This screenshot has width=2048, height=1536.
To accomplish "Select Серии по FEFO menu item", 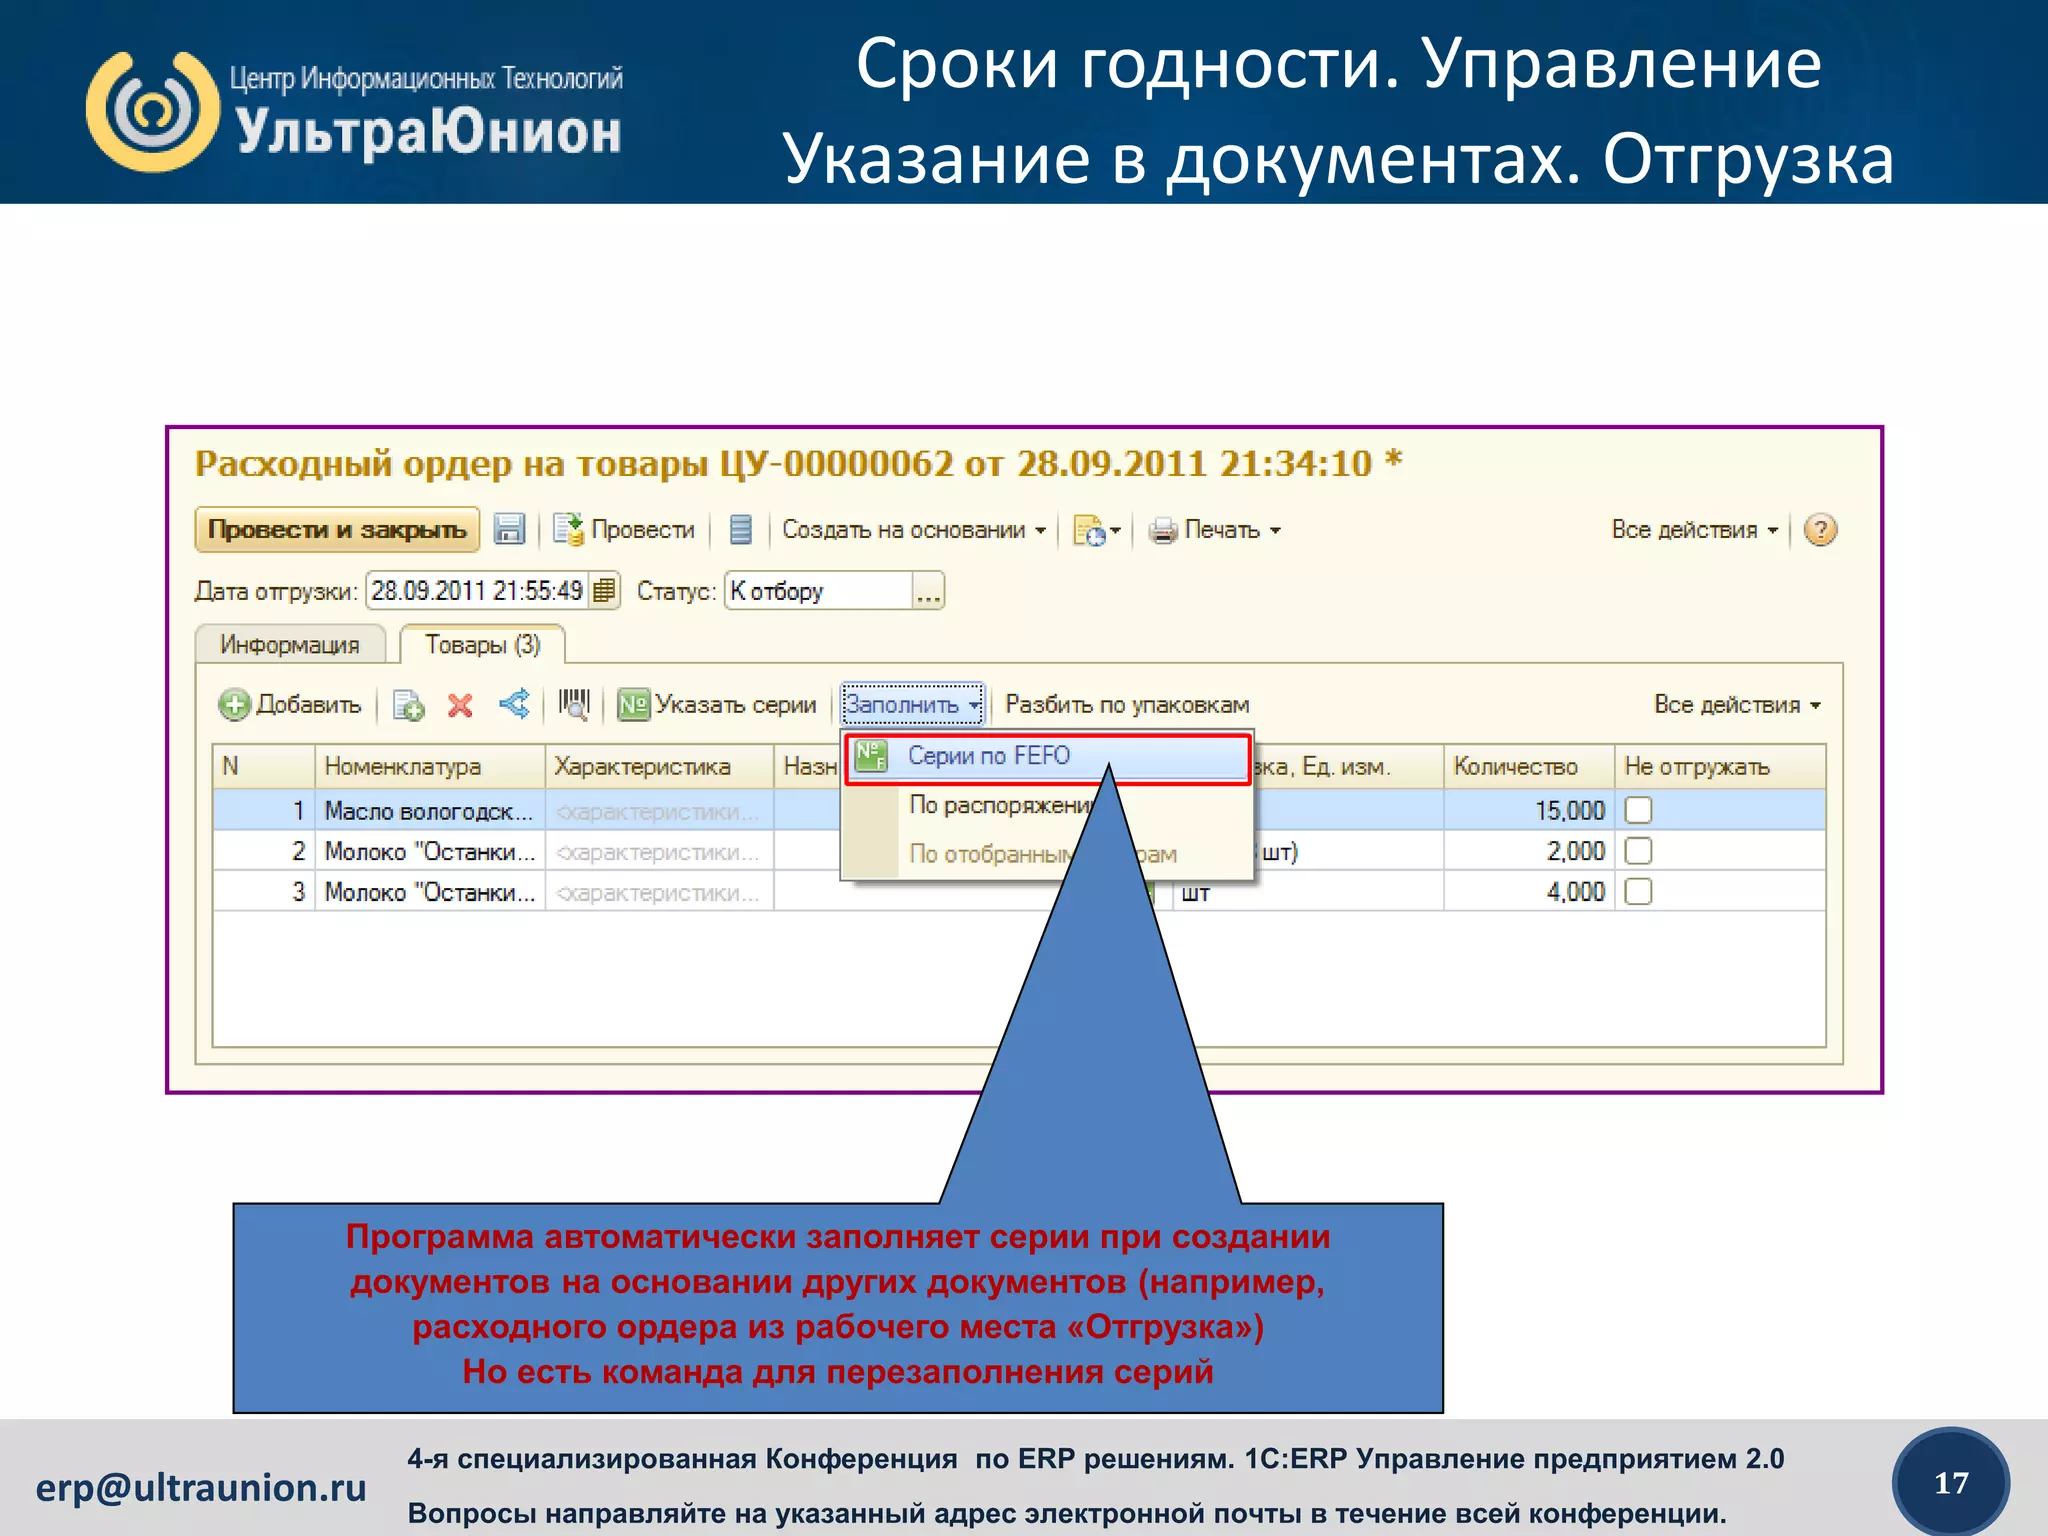I will coord(1048,757).
